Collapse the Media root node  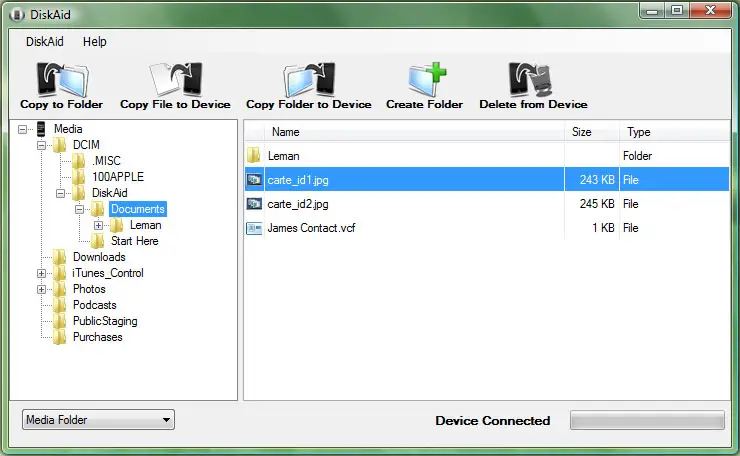coord(22,129)
